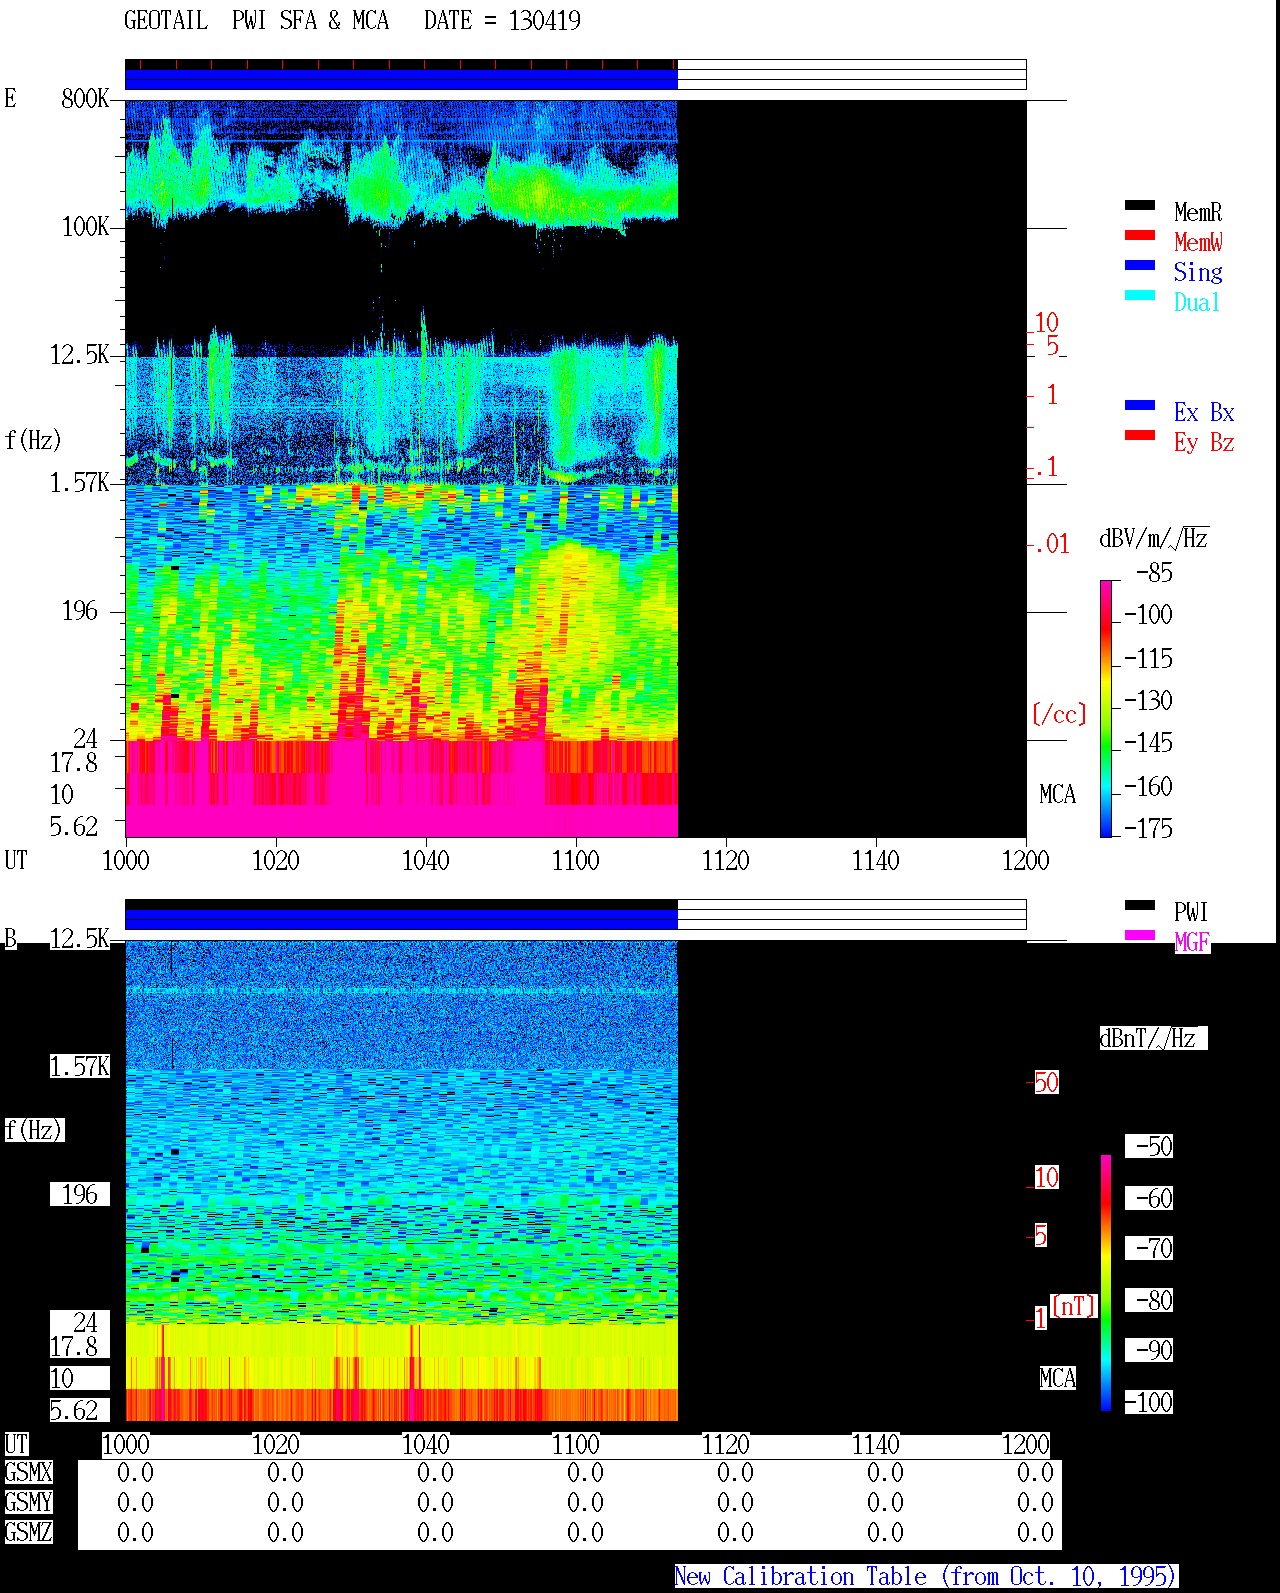Click the GSMX row label
This screenshot has height=1593, width=1280.
pyautogui.click(x=28, y=1472)
